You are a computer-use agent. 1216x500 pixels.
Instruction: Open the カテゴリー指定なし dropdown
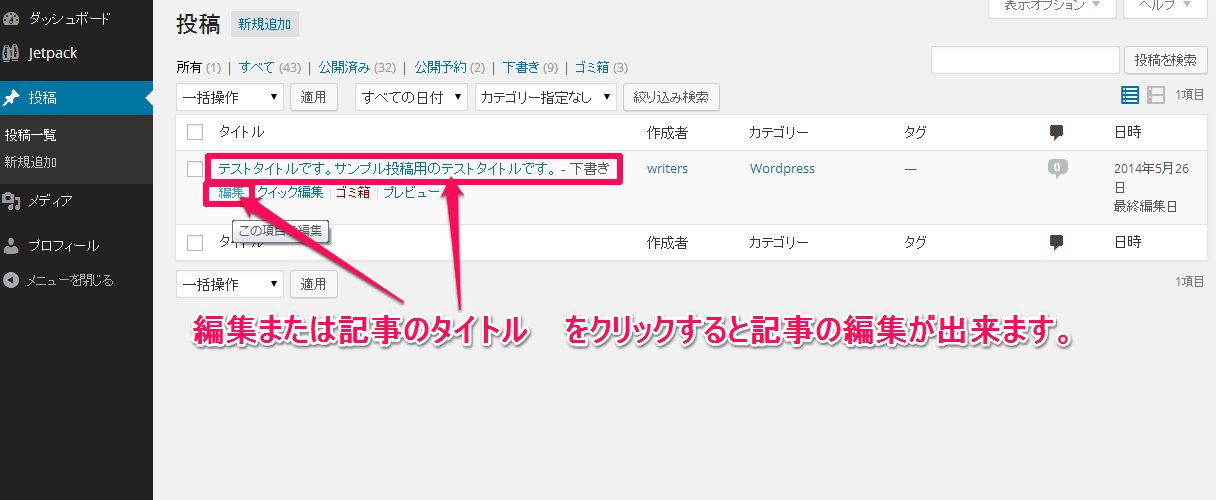click(x=545, y=97)
